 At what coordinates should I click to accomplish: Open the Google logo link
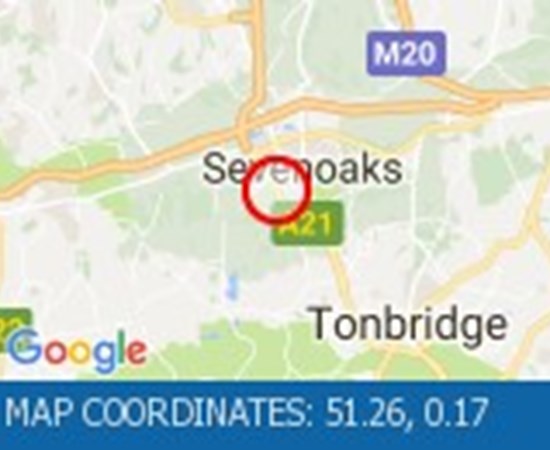tap(76, 351)
